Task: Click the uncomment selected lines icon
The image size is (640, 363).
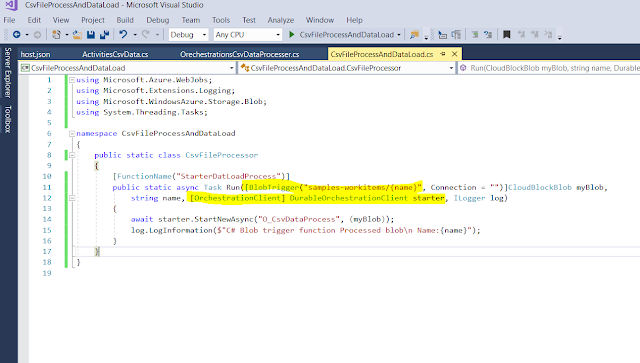Action: coord(488,35)
